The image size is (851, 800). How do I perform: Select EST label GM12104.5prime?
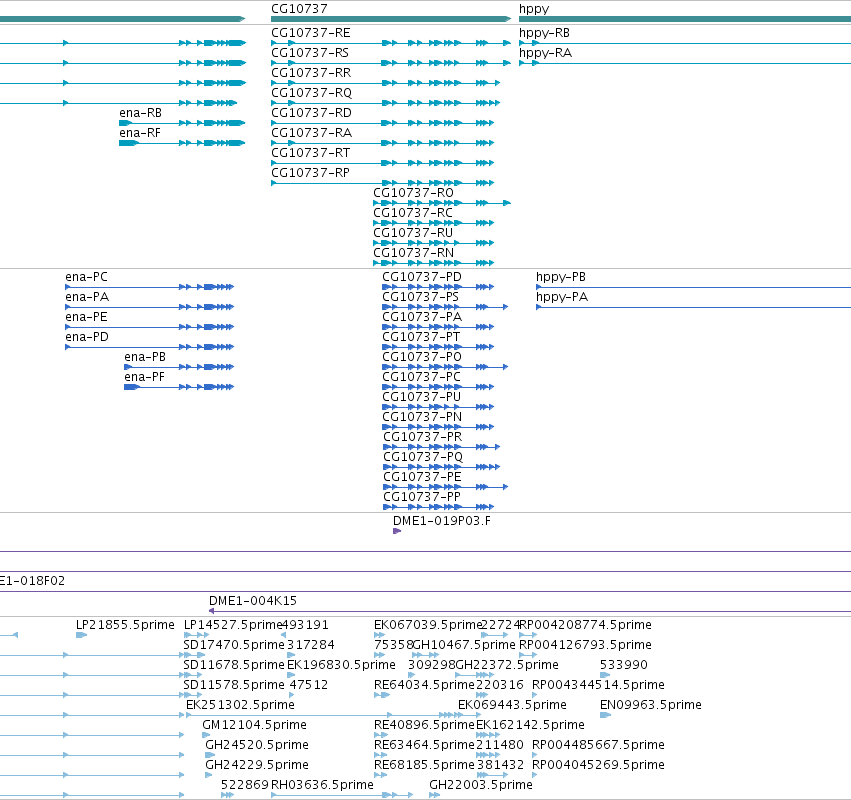tap(254, 725)
